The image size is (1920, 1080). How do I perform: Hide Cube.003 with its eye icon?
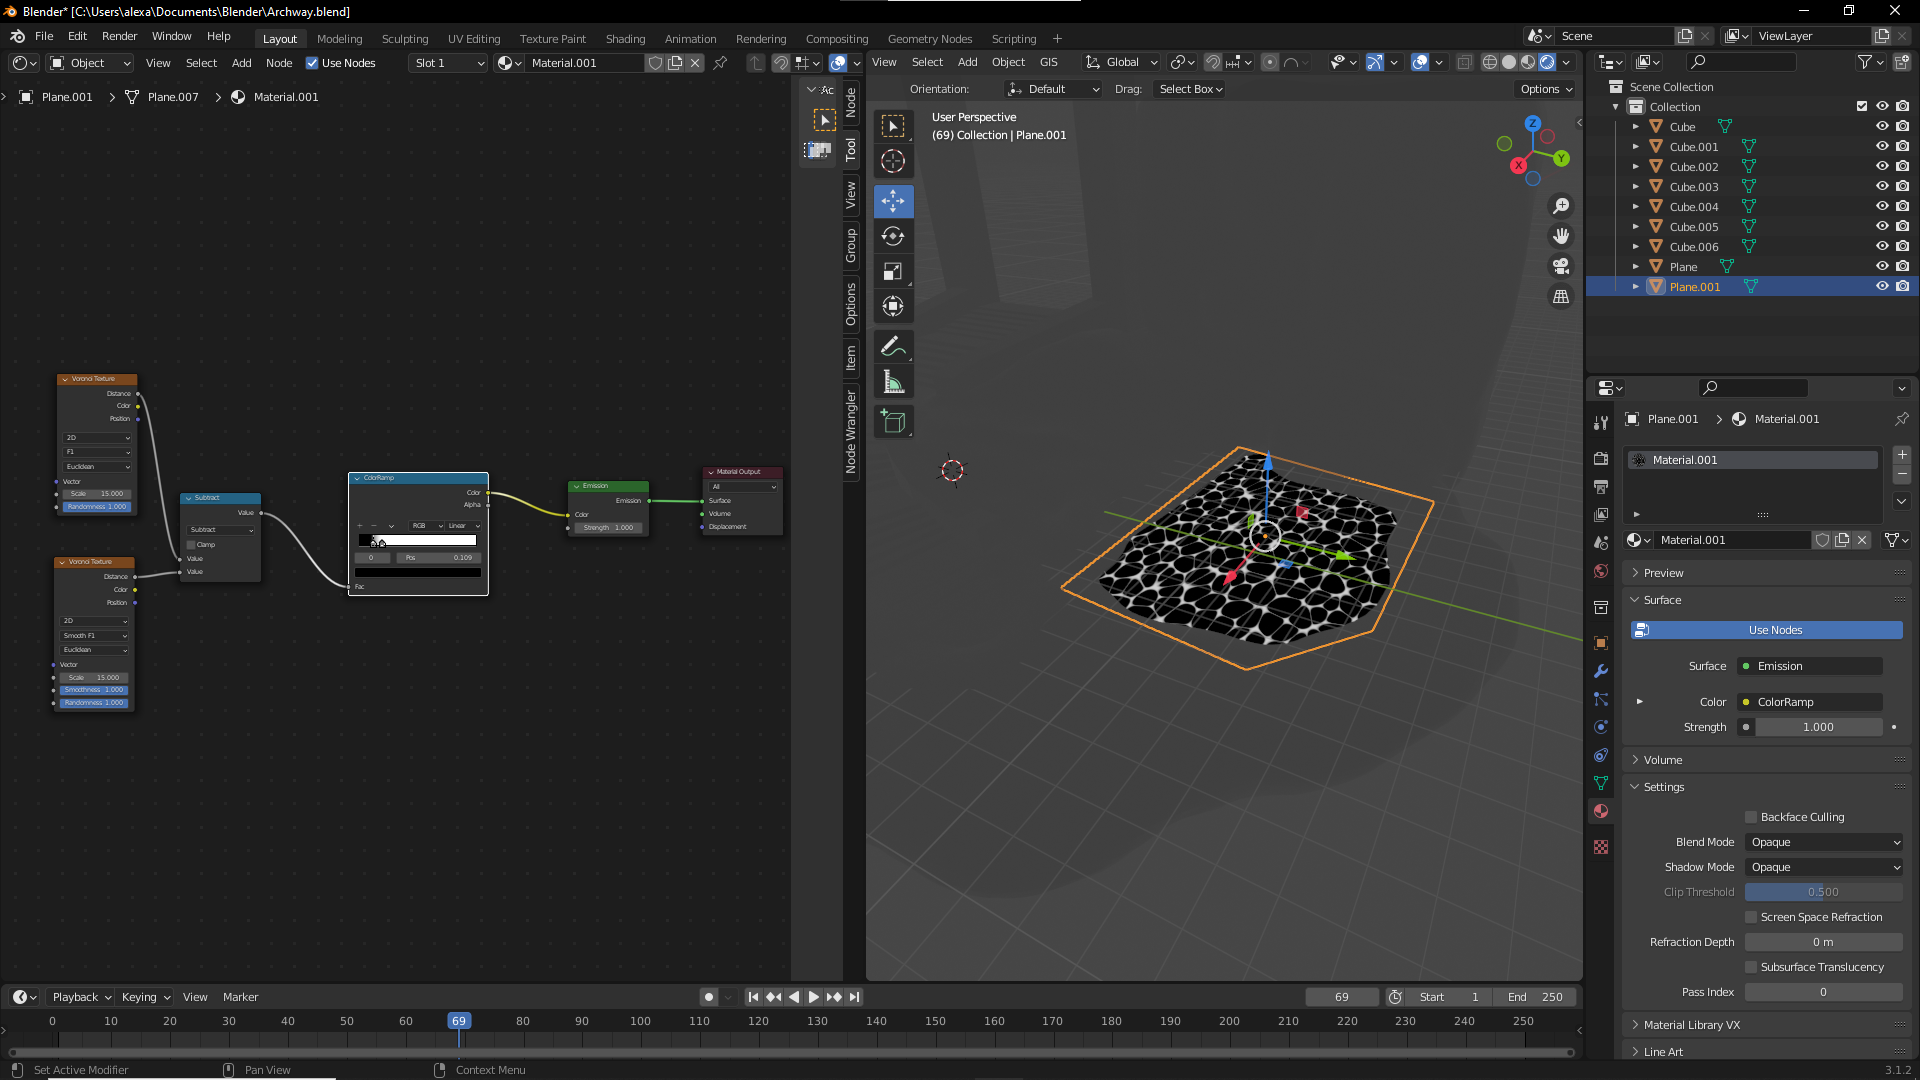click(x=1881, y=187)
